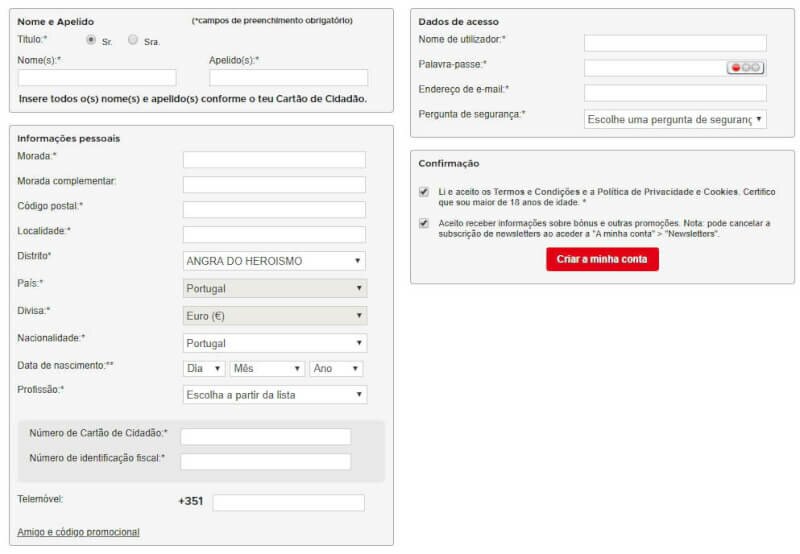Open the Ano birth date dropdown
The image size is (800, 554).
(x=335, y=369)
